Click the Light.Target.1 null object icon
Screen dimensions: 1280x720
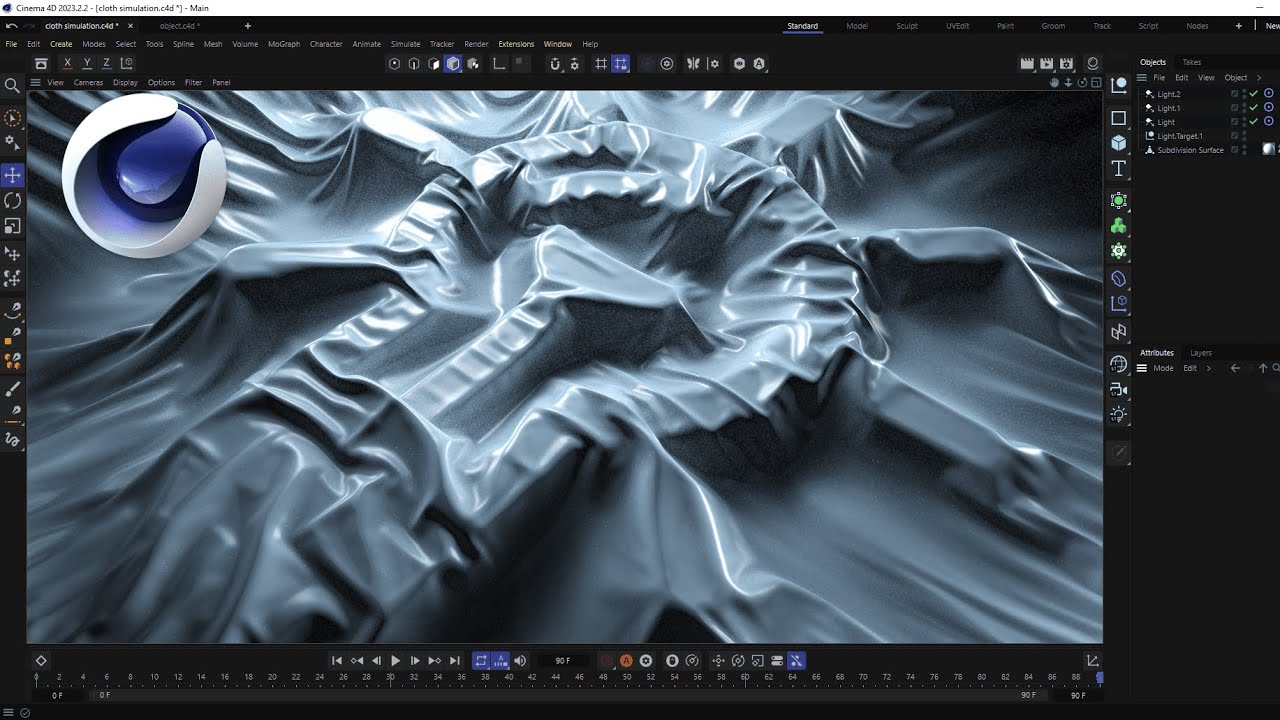1150,136
